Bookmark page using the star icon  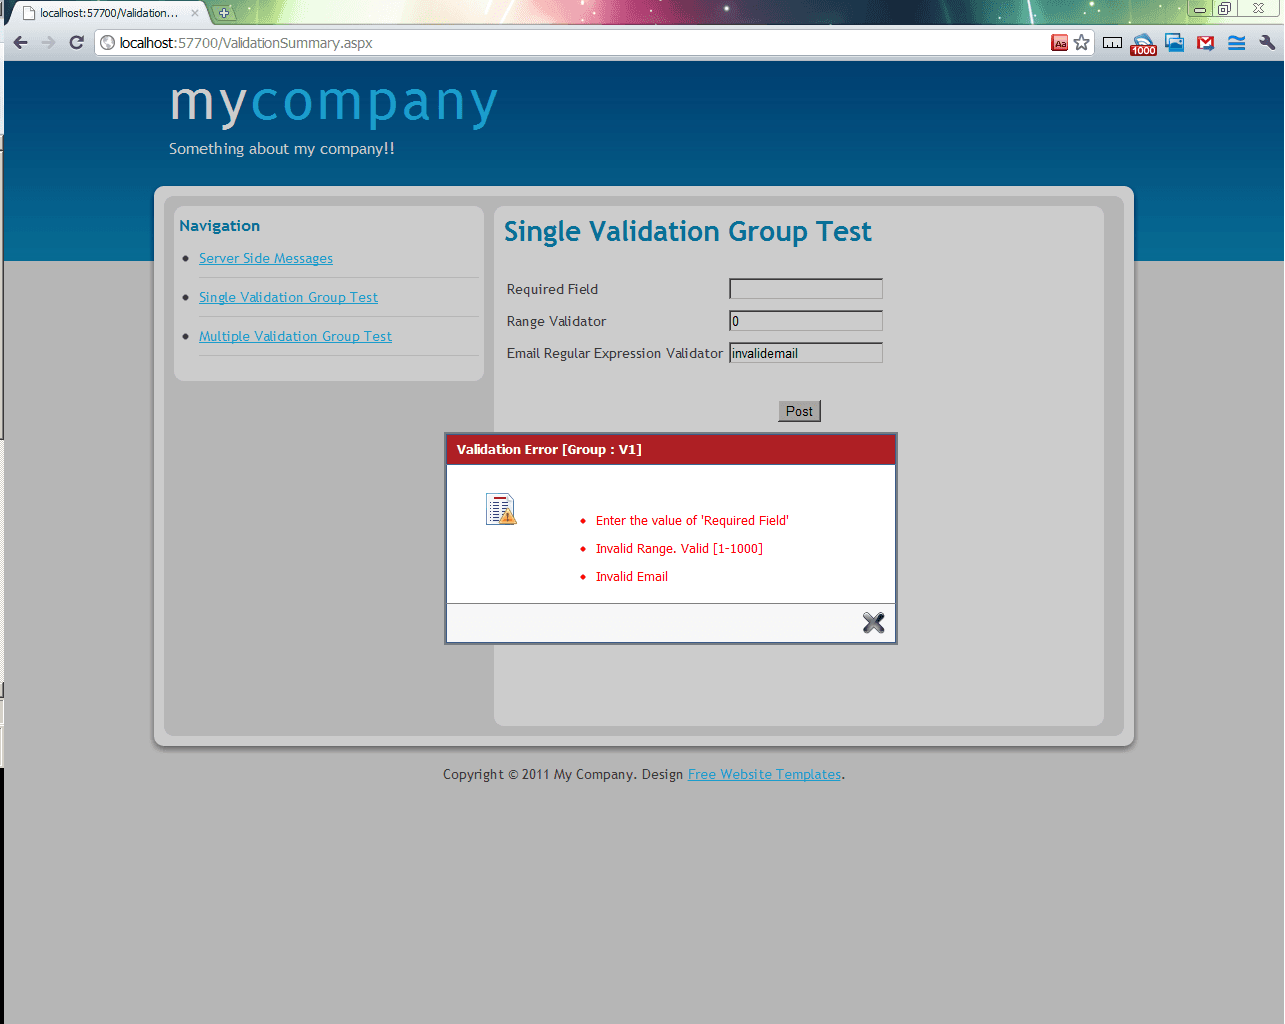[1081, 43]
